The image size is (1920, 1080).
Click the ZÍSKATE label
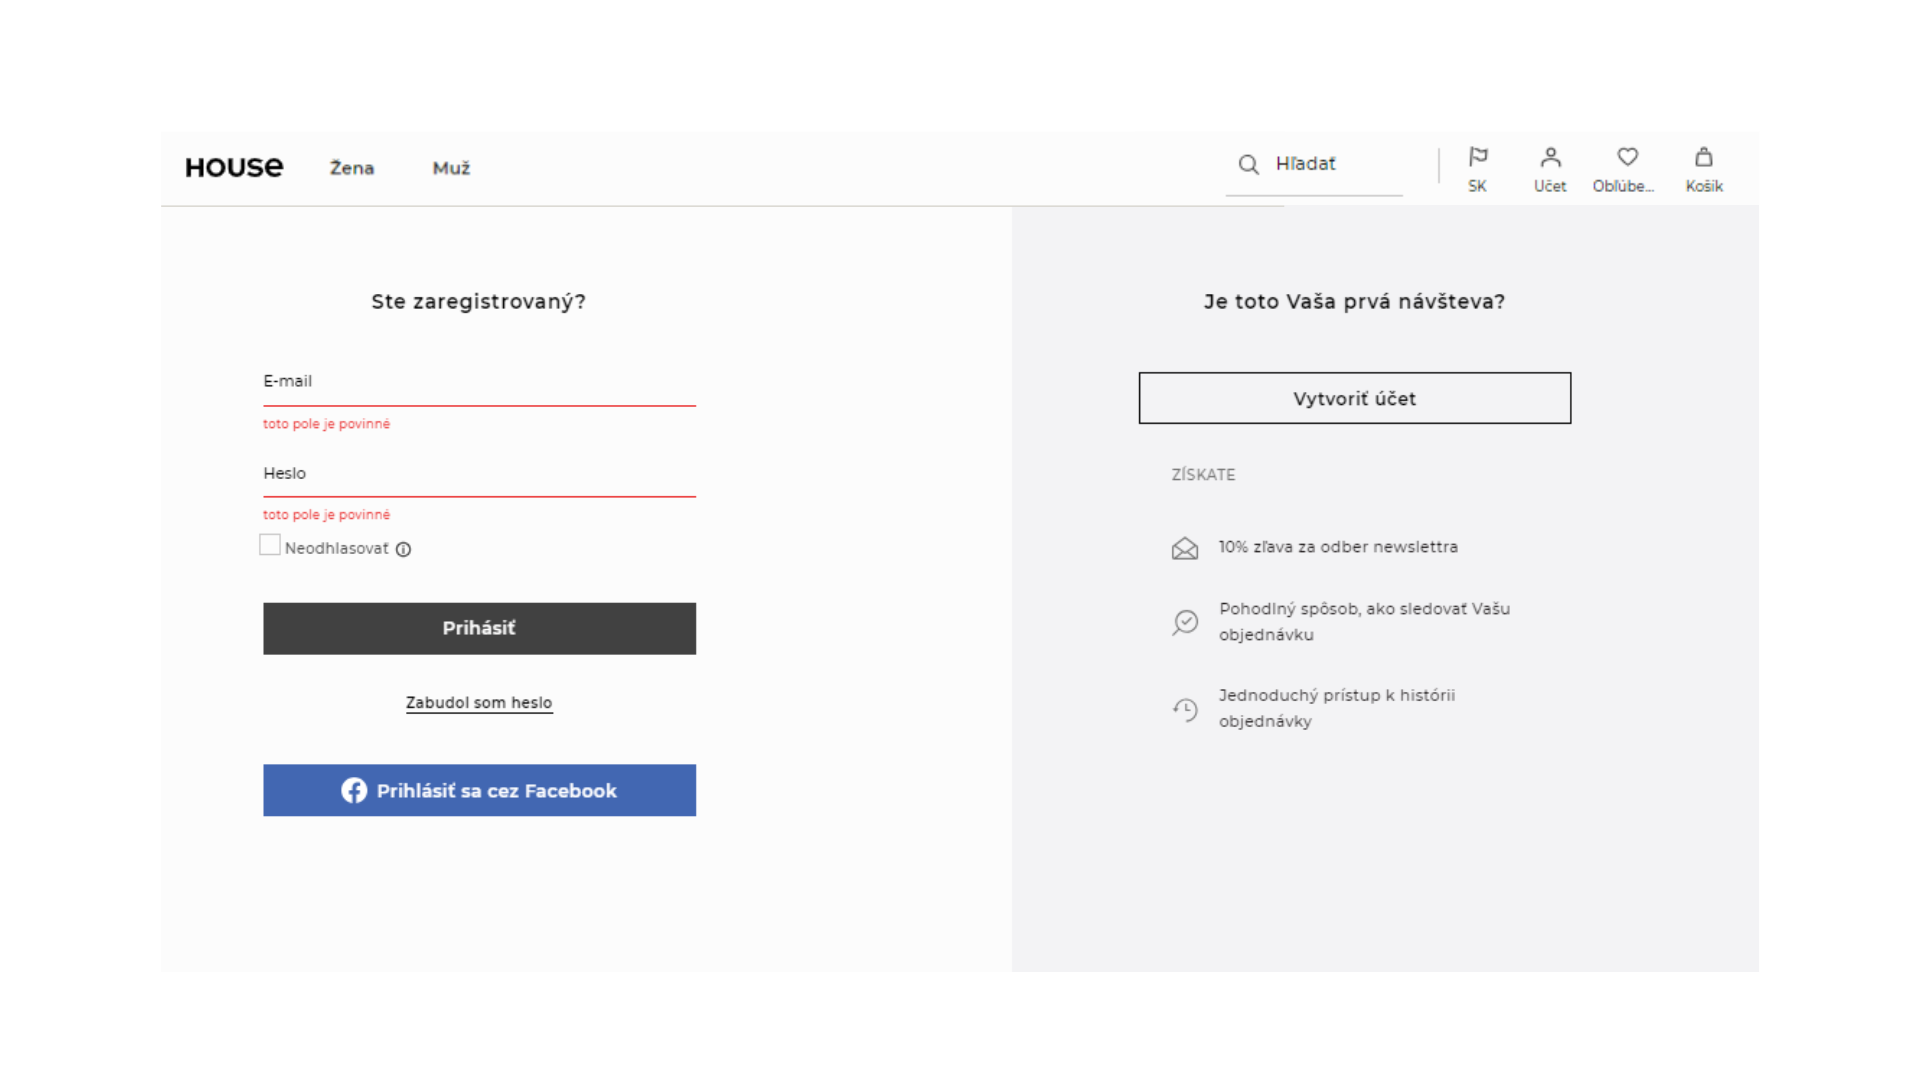click(x=1203, y=475)
